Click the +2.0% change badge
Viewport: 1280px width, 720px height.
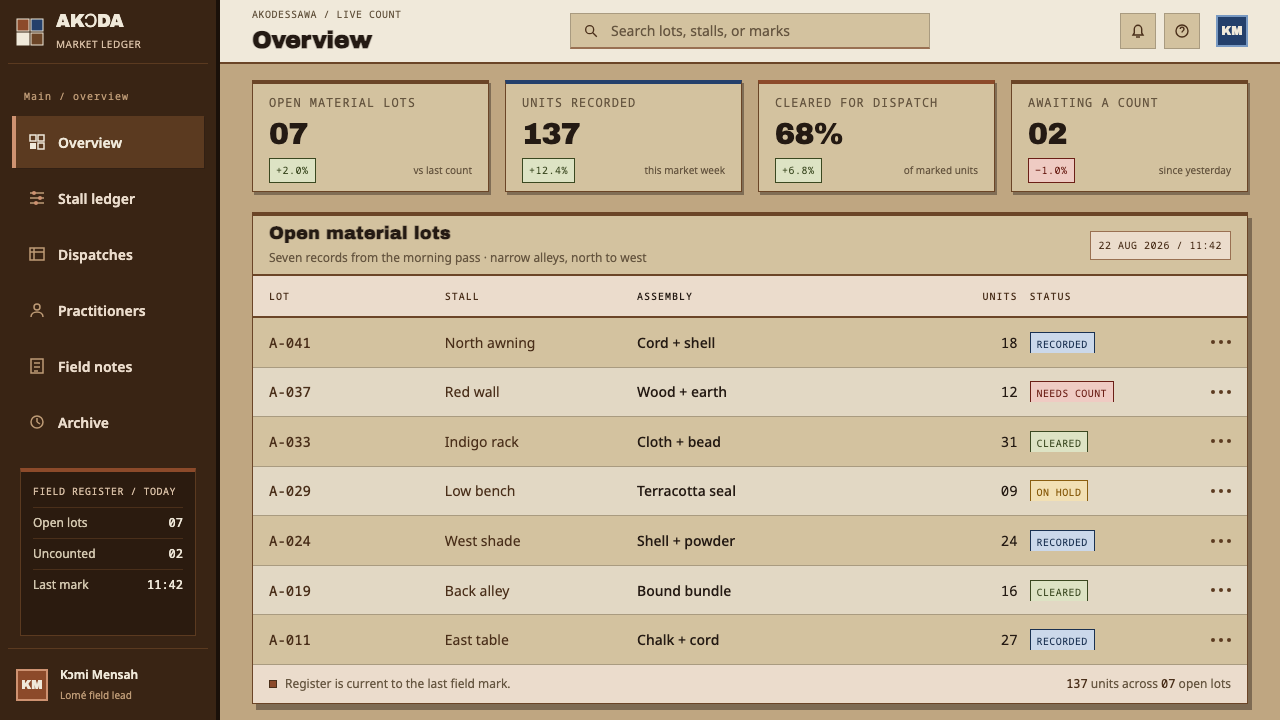(x=292, y=170)
